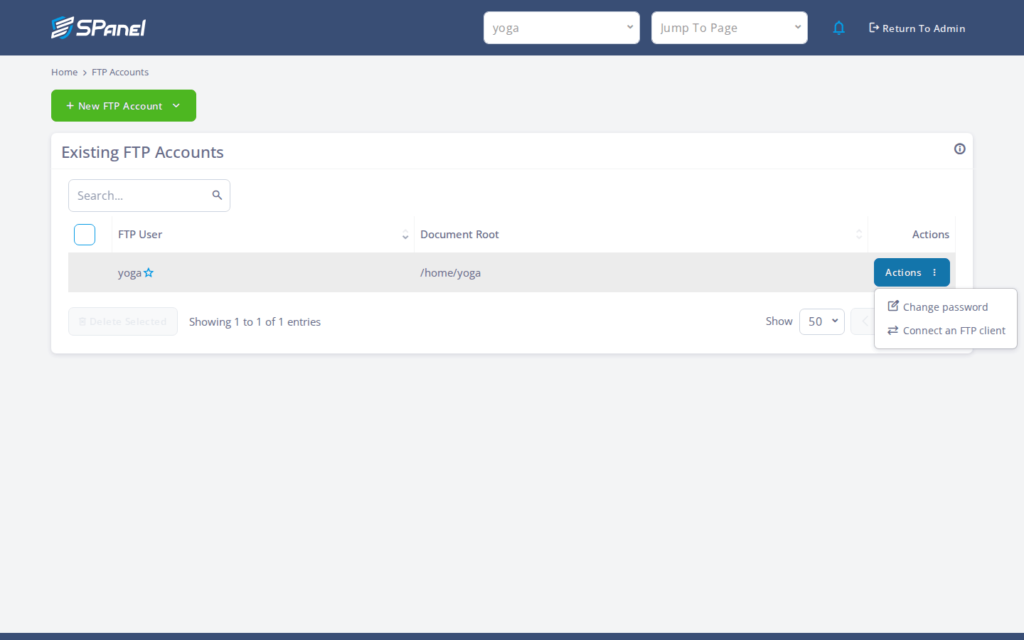The height and width of the screenshot is (640, 1024).
Task: Click the Connect an FTP client arrows icon
Action: coord(893,330)
